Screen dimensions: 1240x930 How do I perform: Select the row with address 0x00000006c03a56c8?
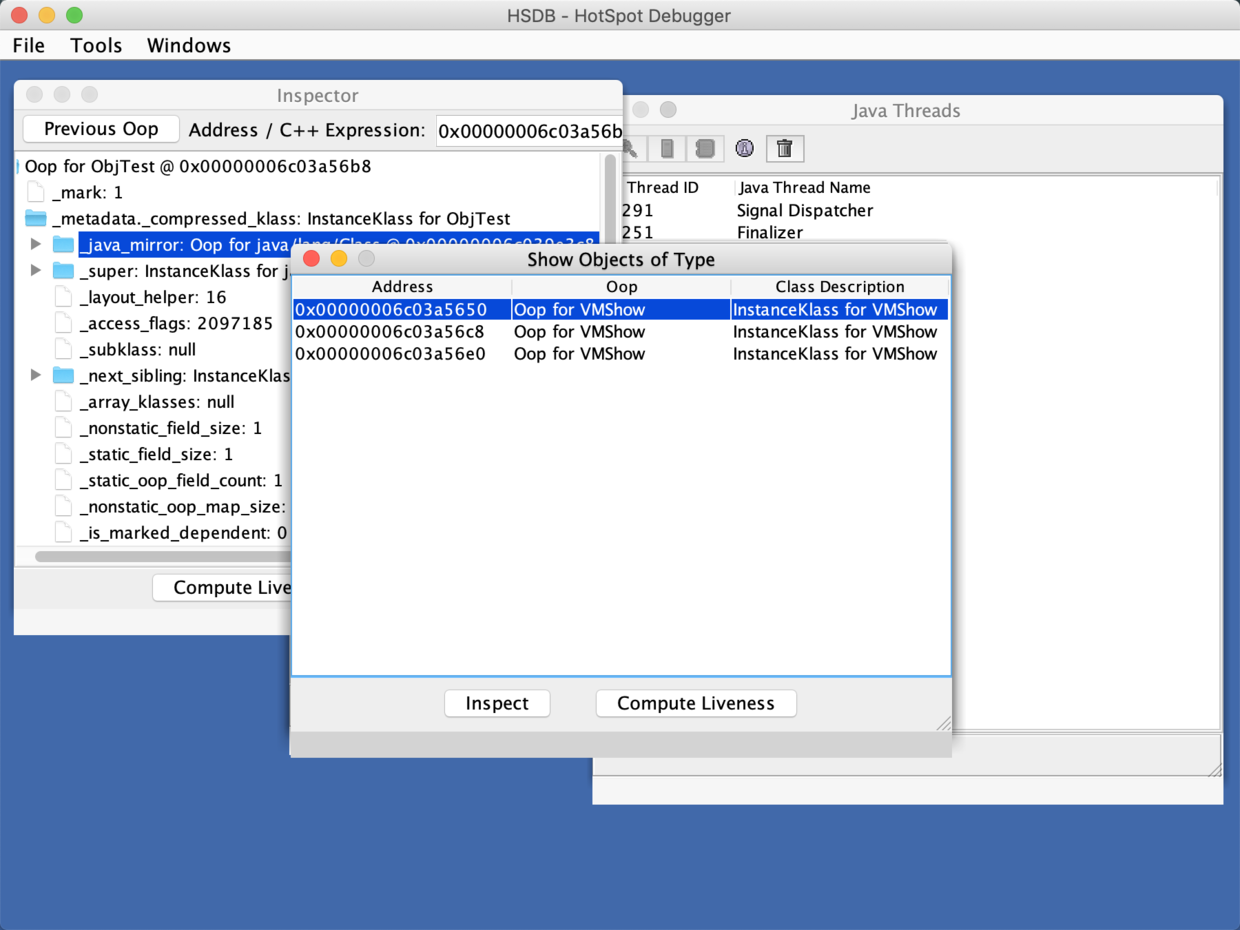tap(400, 332)
